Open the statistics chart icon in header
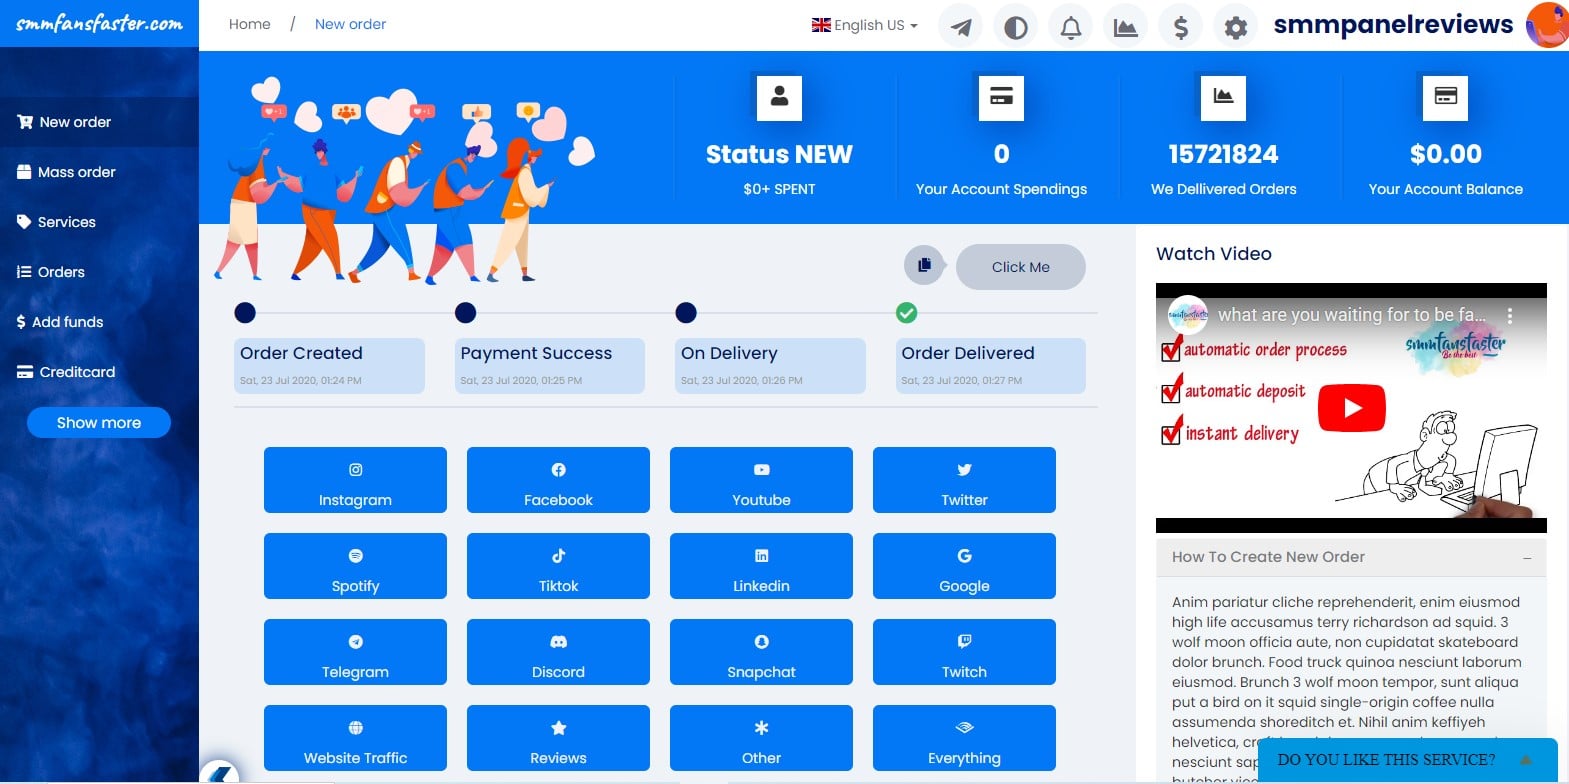Viewport: 1569px width, 784px height. [1125, 27]
